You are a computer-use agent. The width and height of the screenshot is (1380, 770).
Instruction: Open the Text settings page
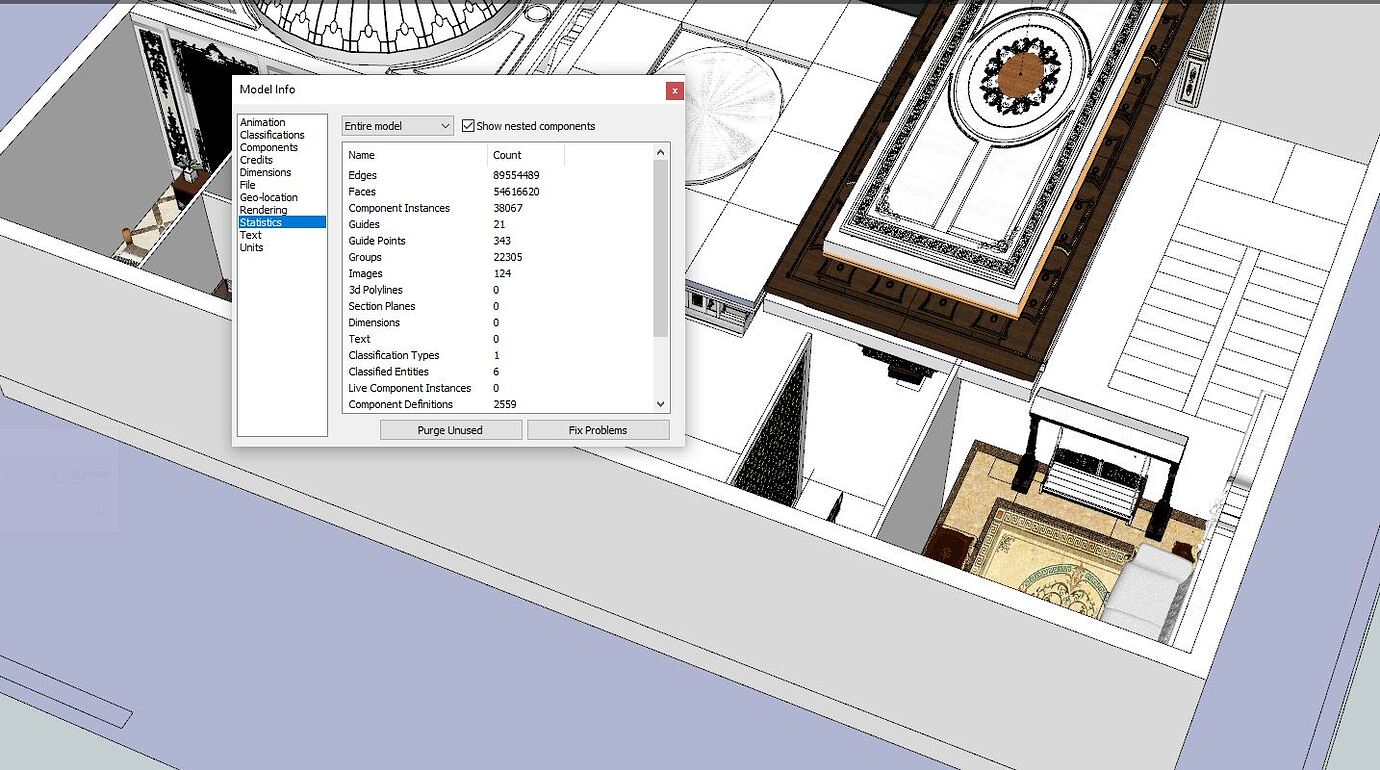pyautogui.click(x=249, y=234)
